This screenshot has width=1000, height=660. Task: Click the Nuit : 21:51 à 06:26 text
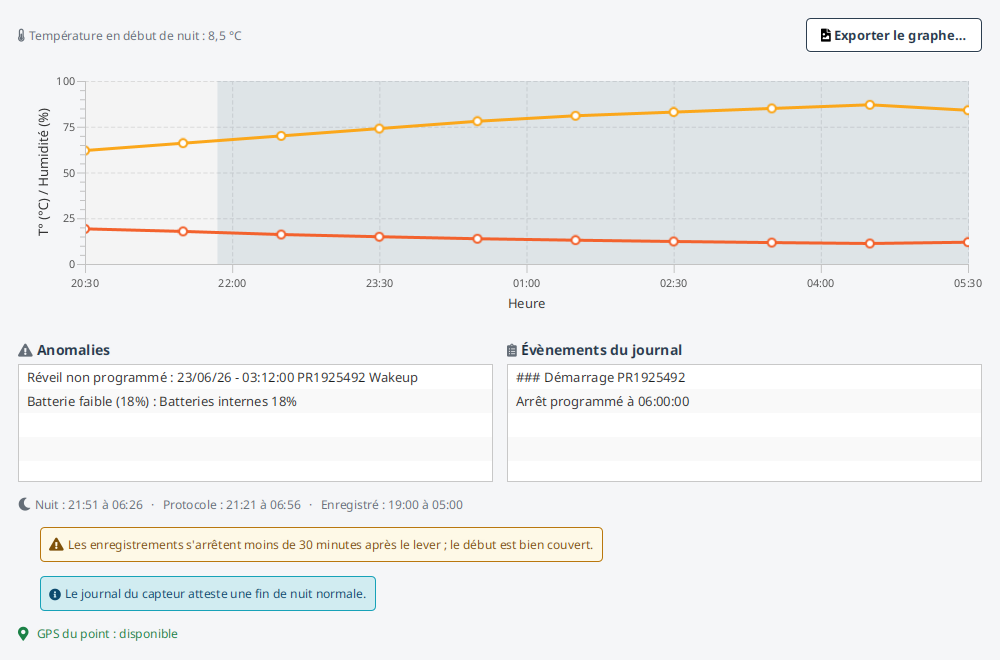[x=89, y=504]
